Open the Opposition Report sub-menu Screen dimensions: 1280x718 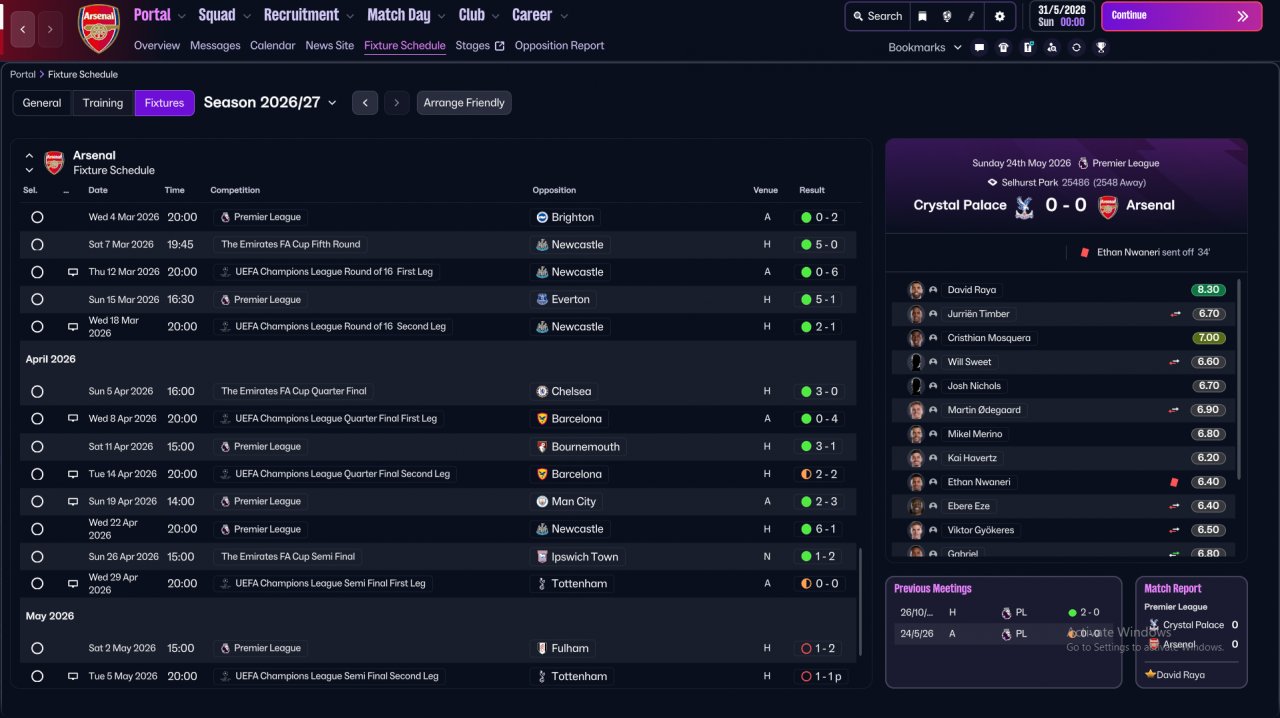click(559, 46)
